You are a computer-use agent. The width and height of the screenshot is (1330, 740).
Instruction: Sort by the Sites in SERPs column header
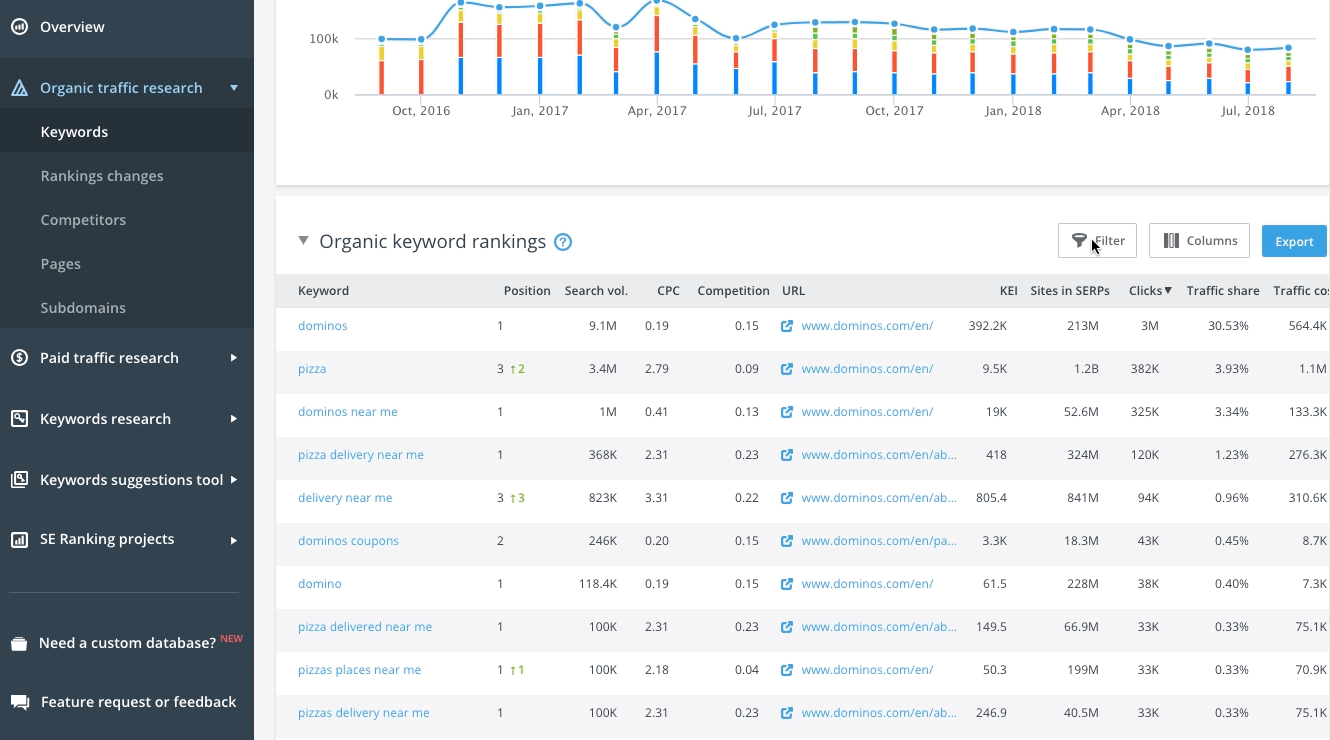pos(1072,291)
